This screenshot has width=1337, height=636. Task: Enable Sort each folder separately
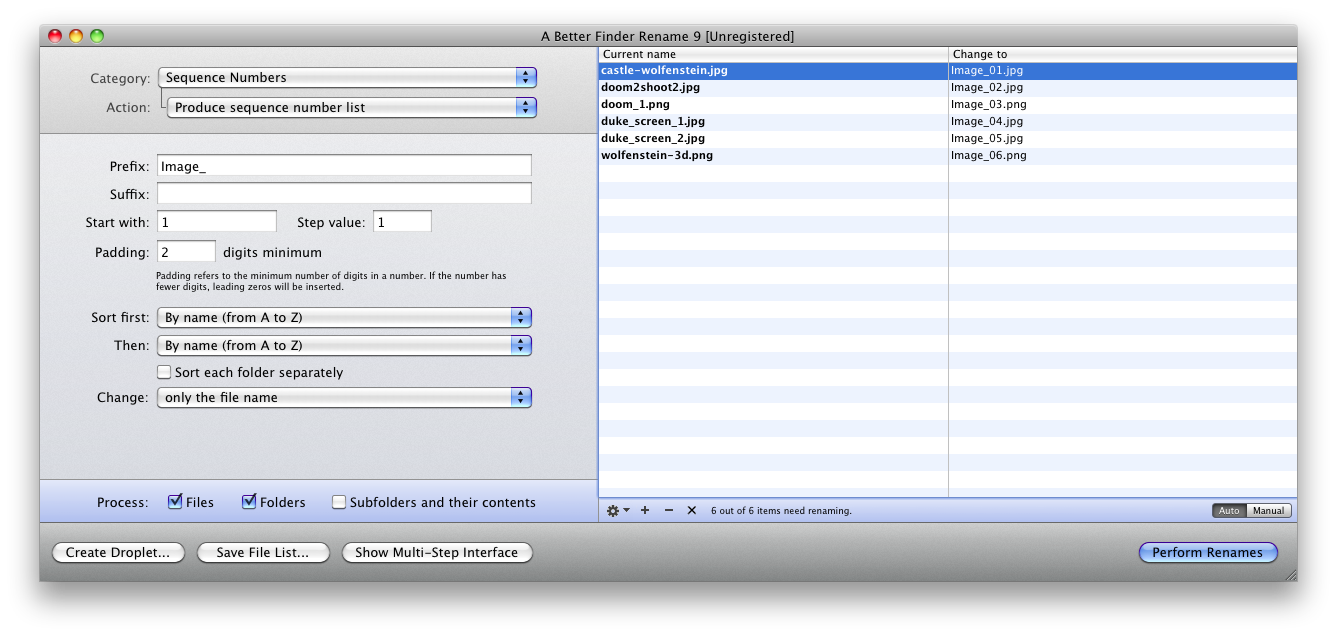click(x=164, y=372)
